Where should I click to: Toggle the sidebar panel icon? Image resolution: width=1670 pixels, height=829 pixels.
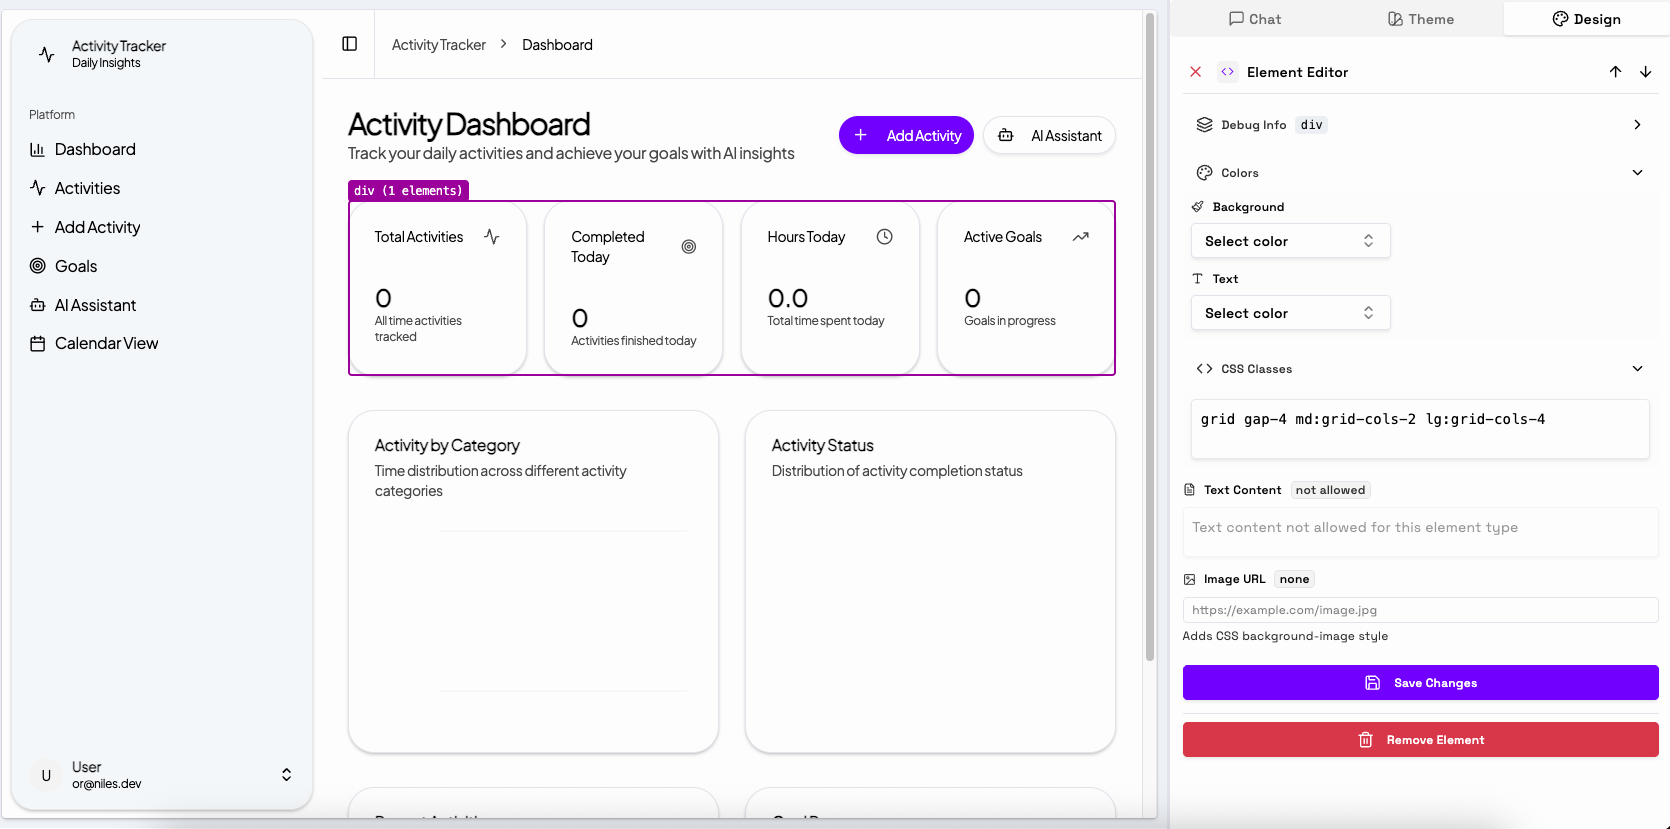click(349, 44)
